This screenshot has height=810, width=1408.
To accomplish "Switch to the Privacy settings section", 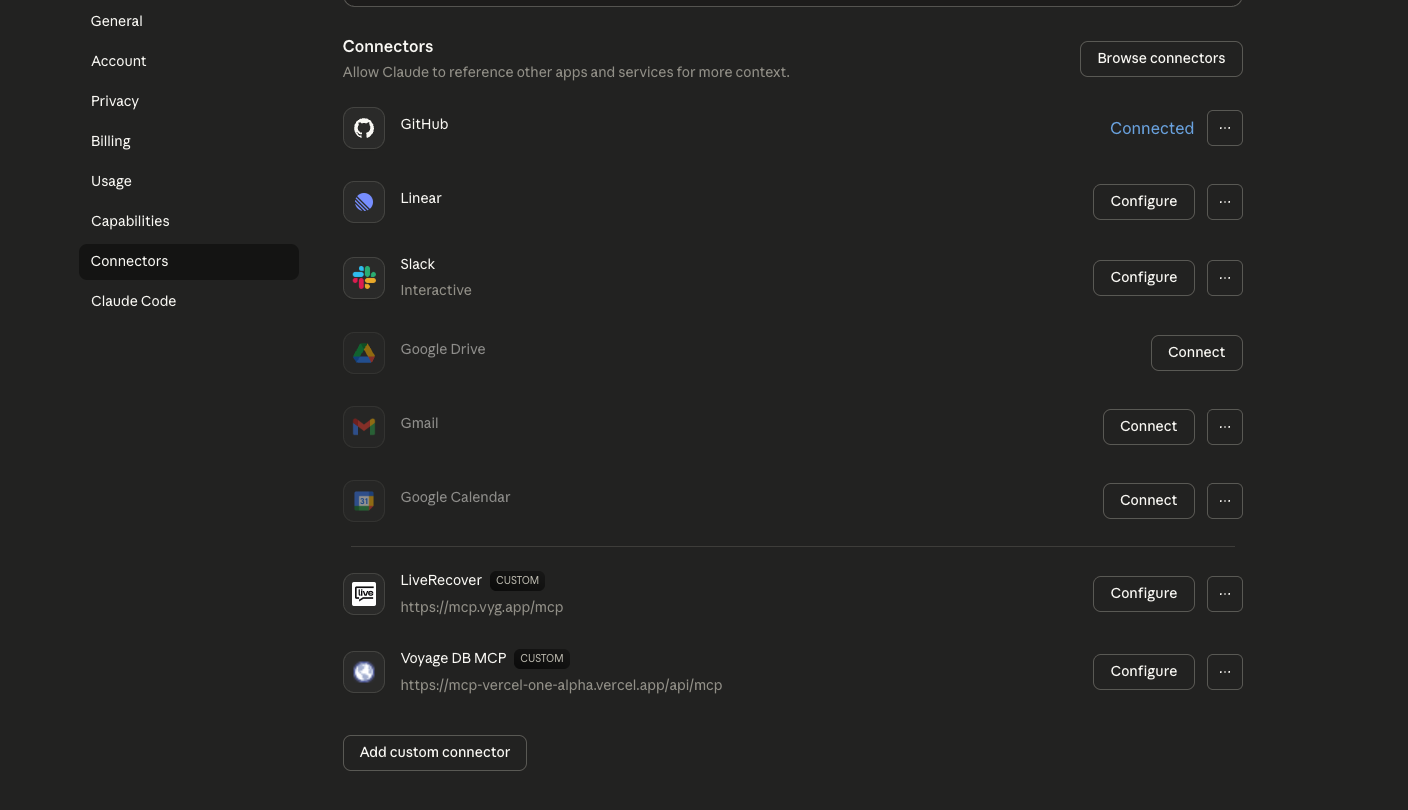I will pos(114,101).
